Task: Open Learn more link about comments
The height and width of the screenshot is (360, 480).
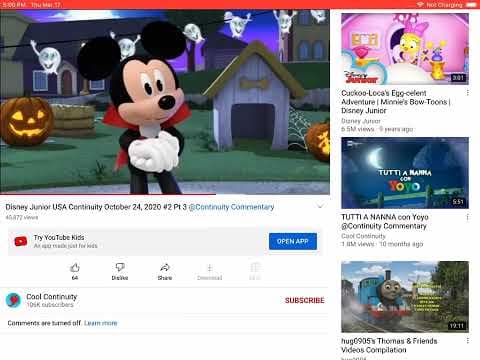Action: click(101, 323)
